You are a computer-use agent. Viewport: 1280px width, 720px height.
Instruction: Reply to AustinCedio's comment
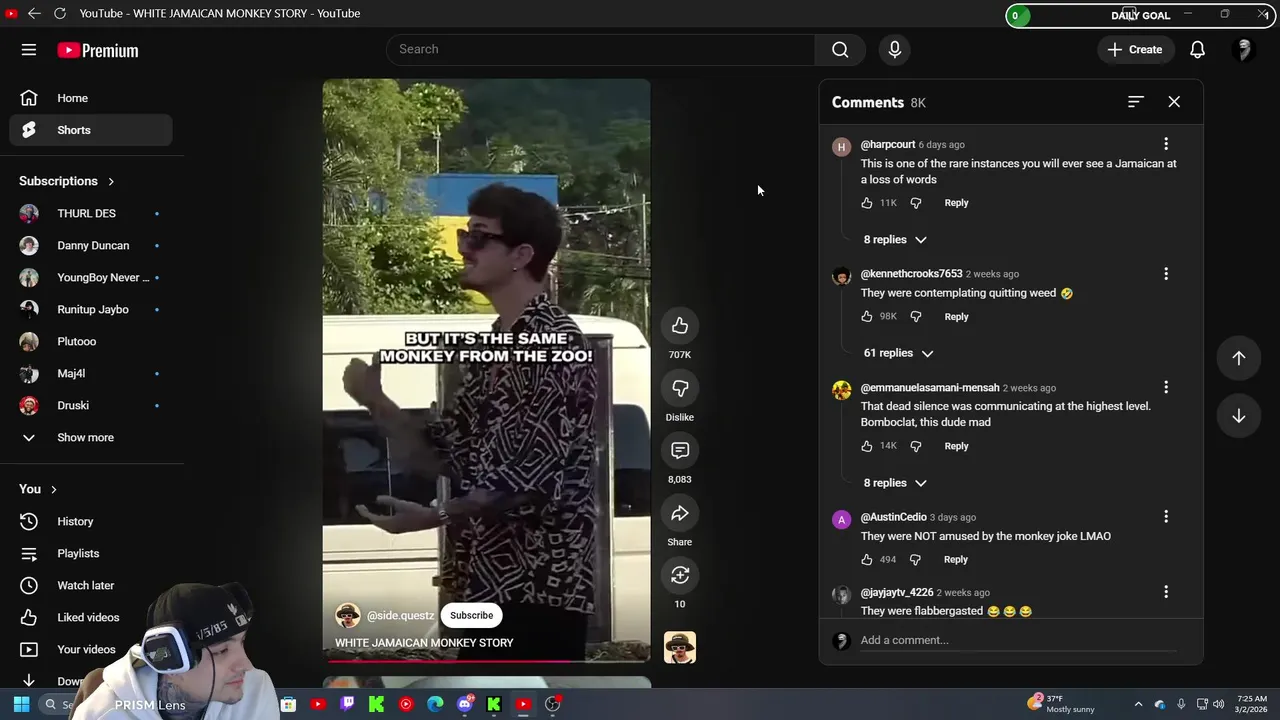click(x=956, y=560)
